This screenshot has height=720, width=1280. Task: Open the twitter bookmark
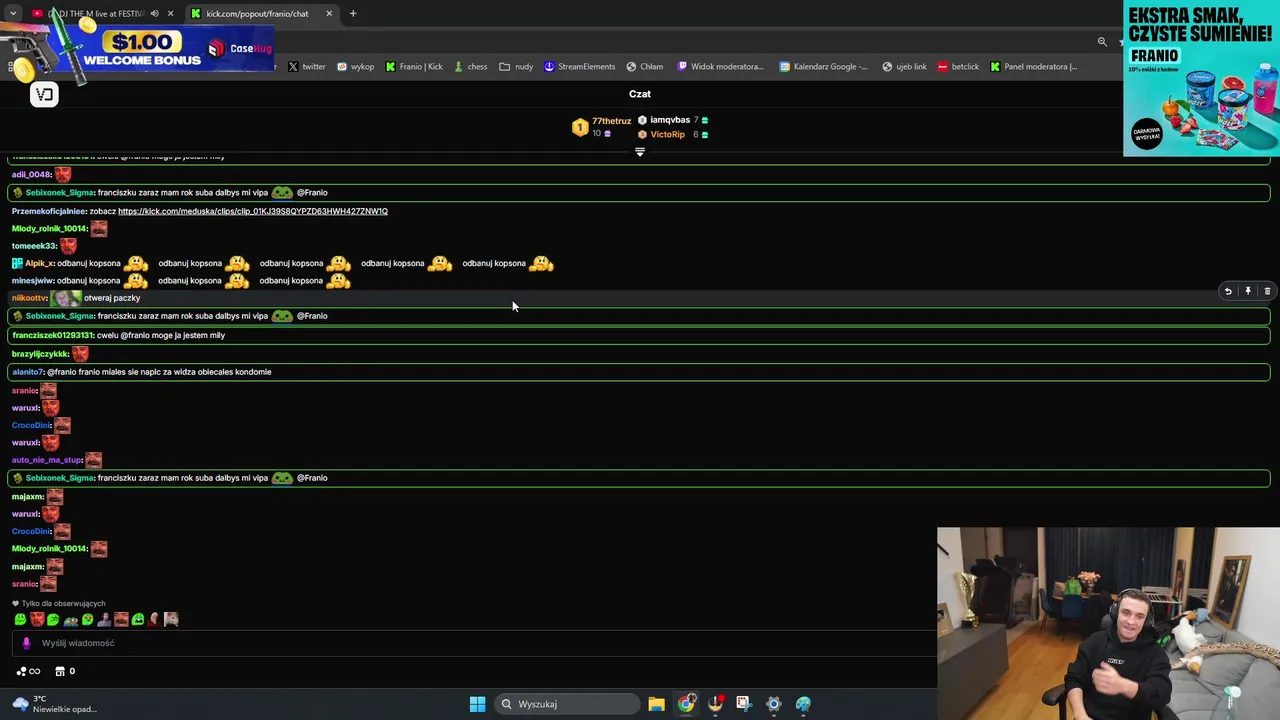pos(307,67)
